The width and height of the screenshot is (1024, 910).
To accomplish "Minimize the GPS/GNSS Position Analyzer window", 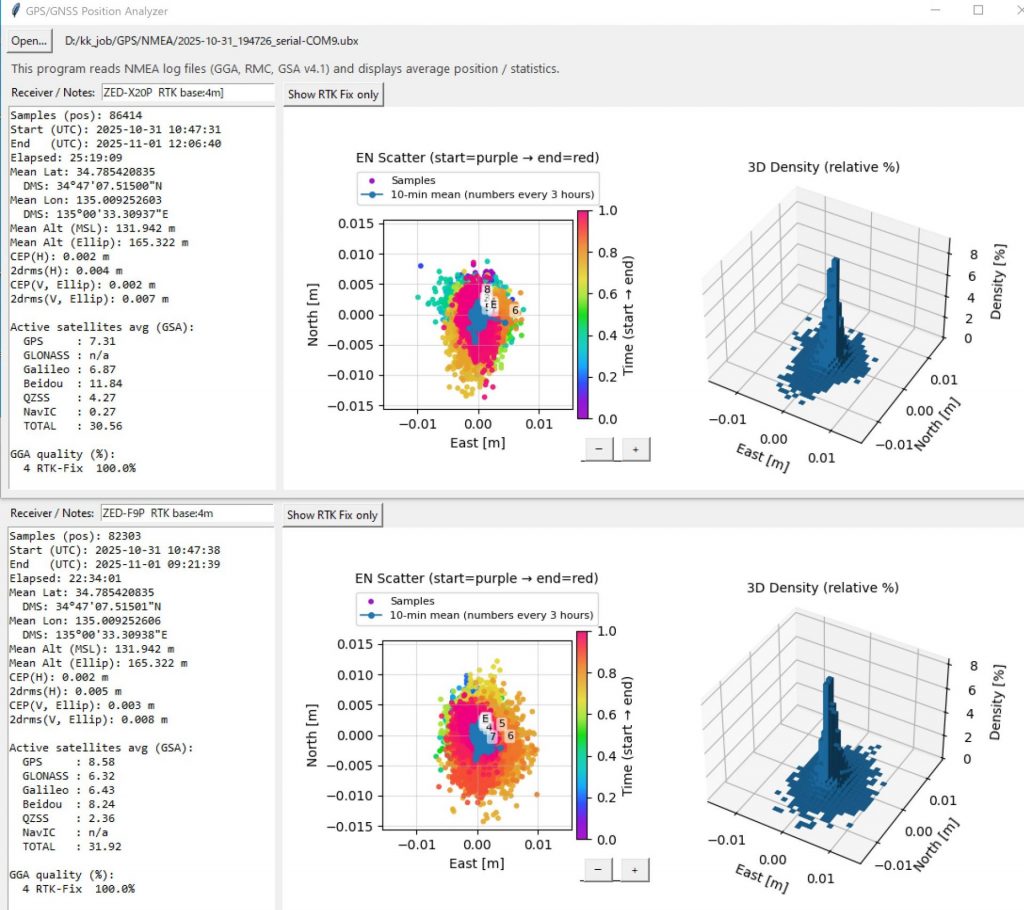I will (x=932, y=11).
